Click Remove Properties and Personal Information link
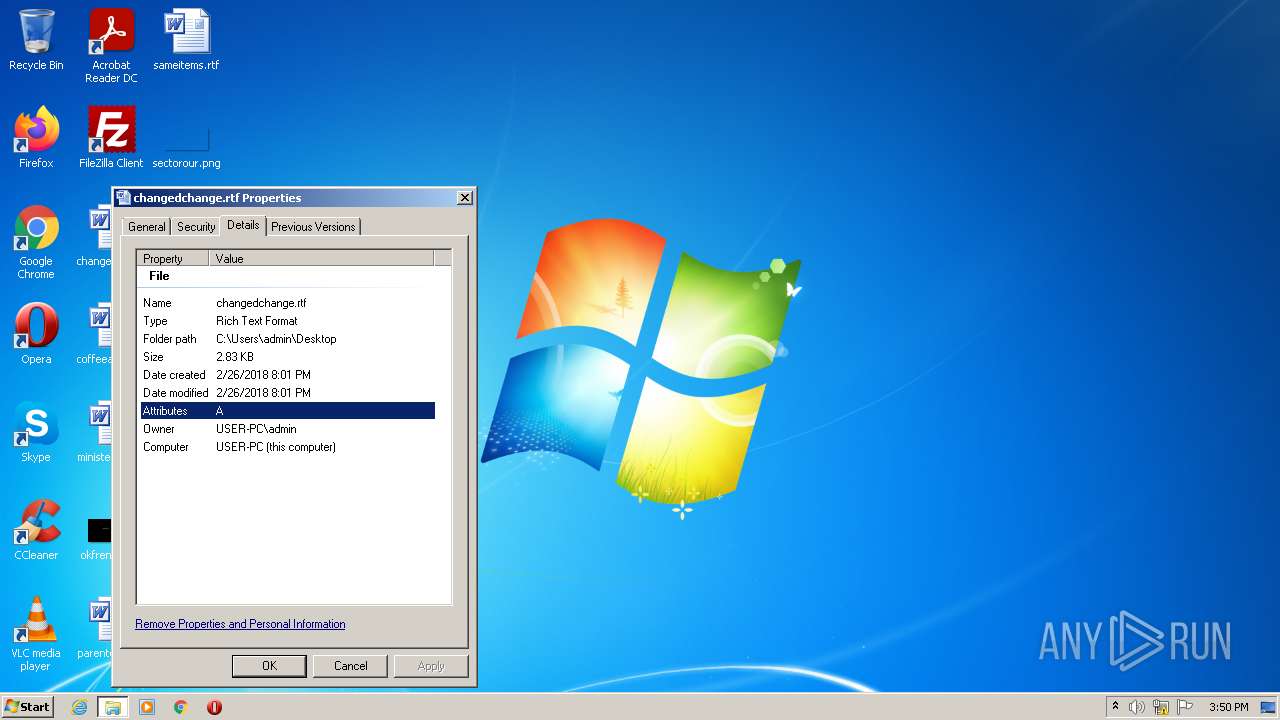The image size is (1280, 720). coord(240,624)
